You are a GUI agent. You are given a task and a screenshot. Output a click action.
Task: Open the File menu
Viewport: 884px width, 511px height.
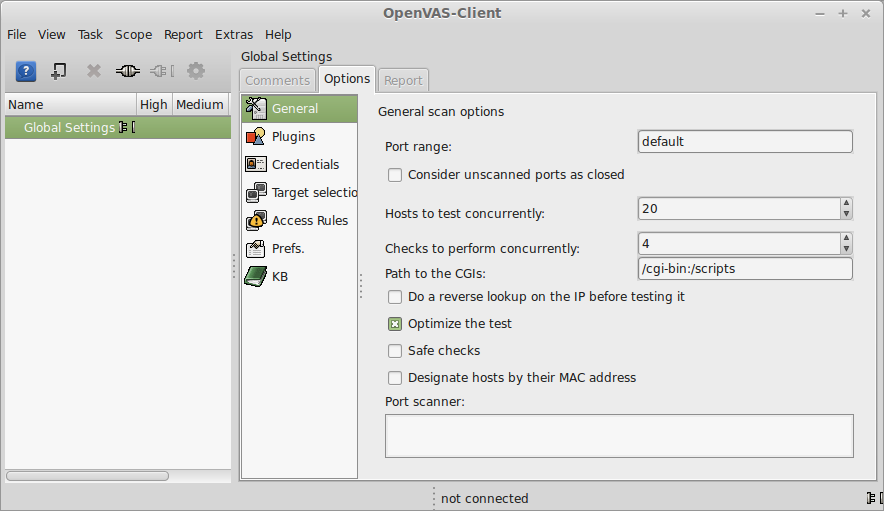(x=16, y=34)
